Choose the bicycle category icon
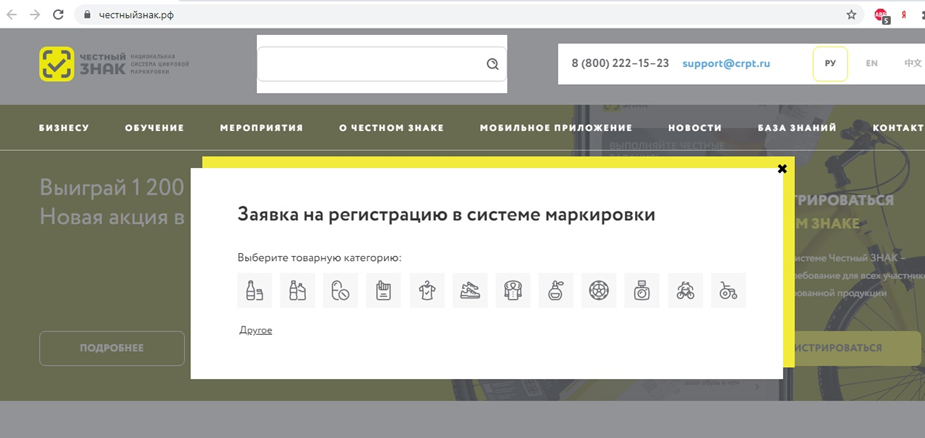 (x=685, y=290)
